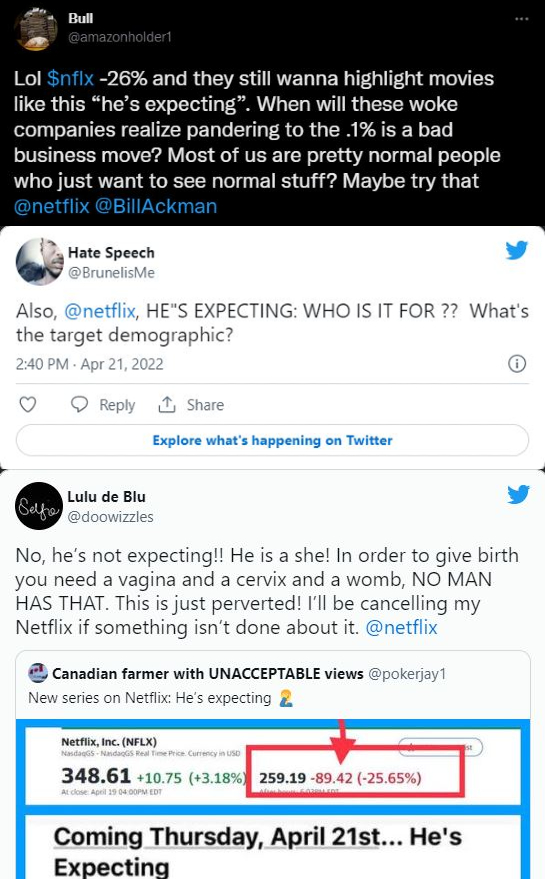Open the tweet info circle icon
This screenshot has height=879, width=546.
[516, 364]
